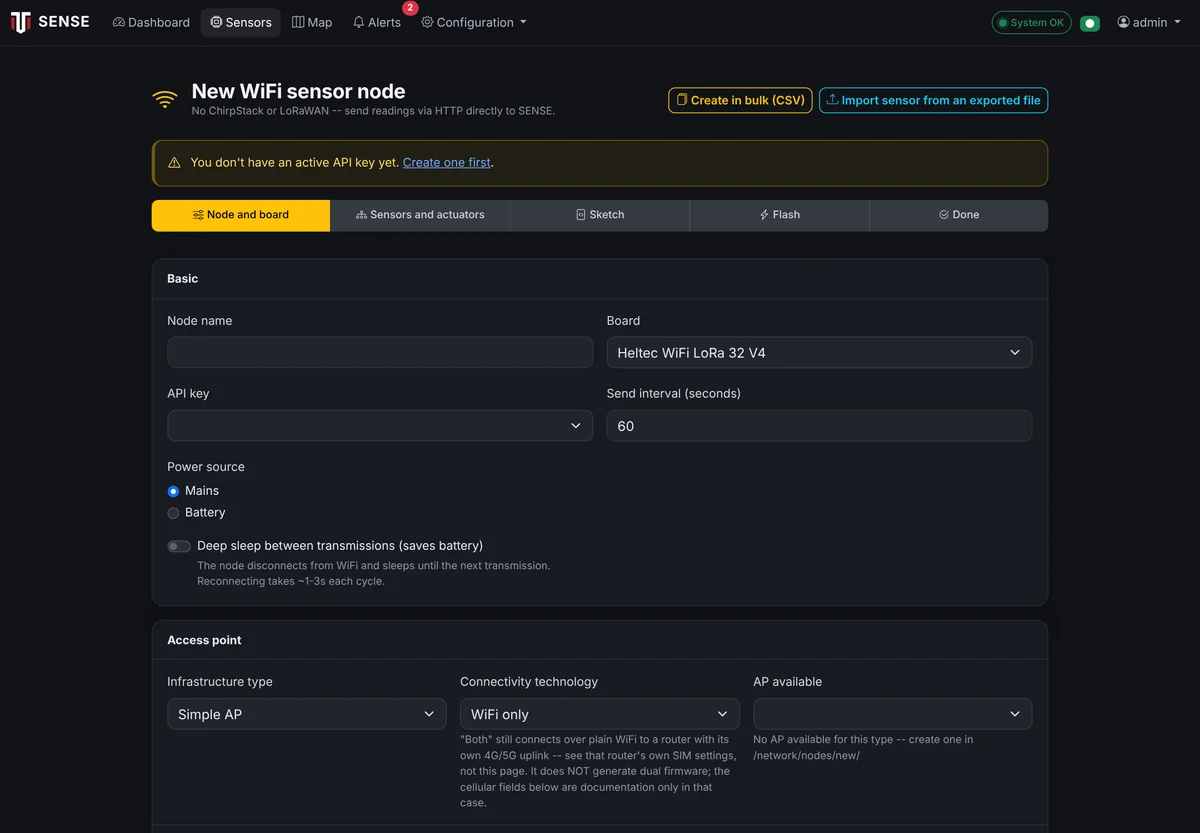Screen dimensions: 1200x833
Task: Click the SENSE logo in the navbar
Action: 50,22
